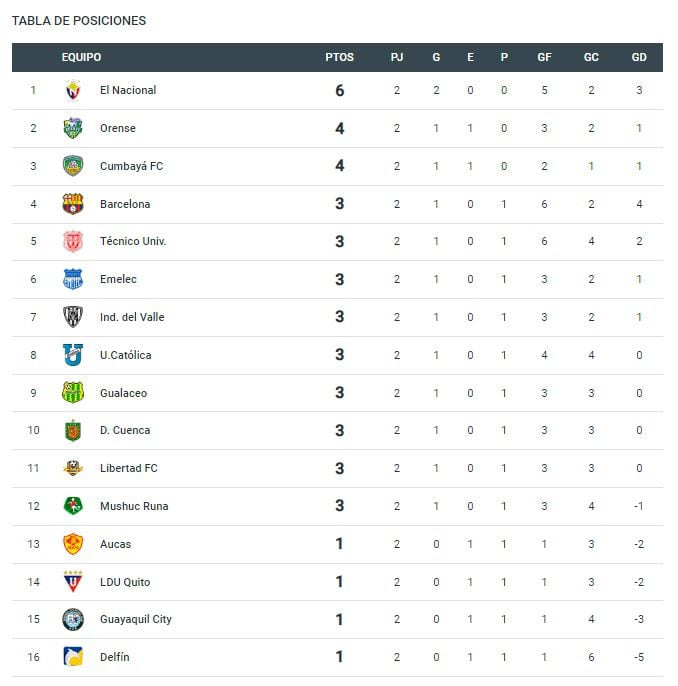This screenshot has width=678, height=686.
Task: Open the Cumbayá FC crest icon
Action: pyautogui.click(x=73, y=166)
